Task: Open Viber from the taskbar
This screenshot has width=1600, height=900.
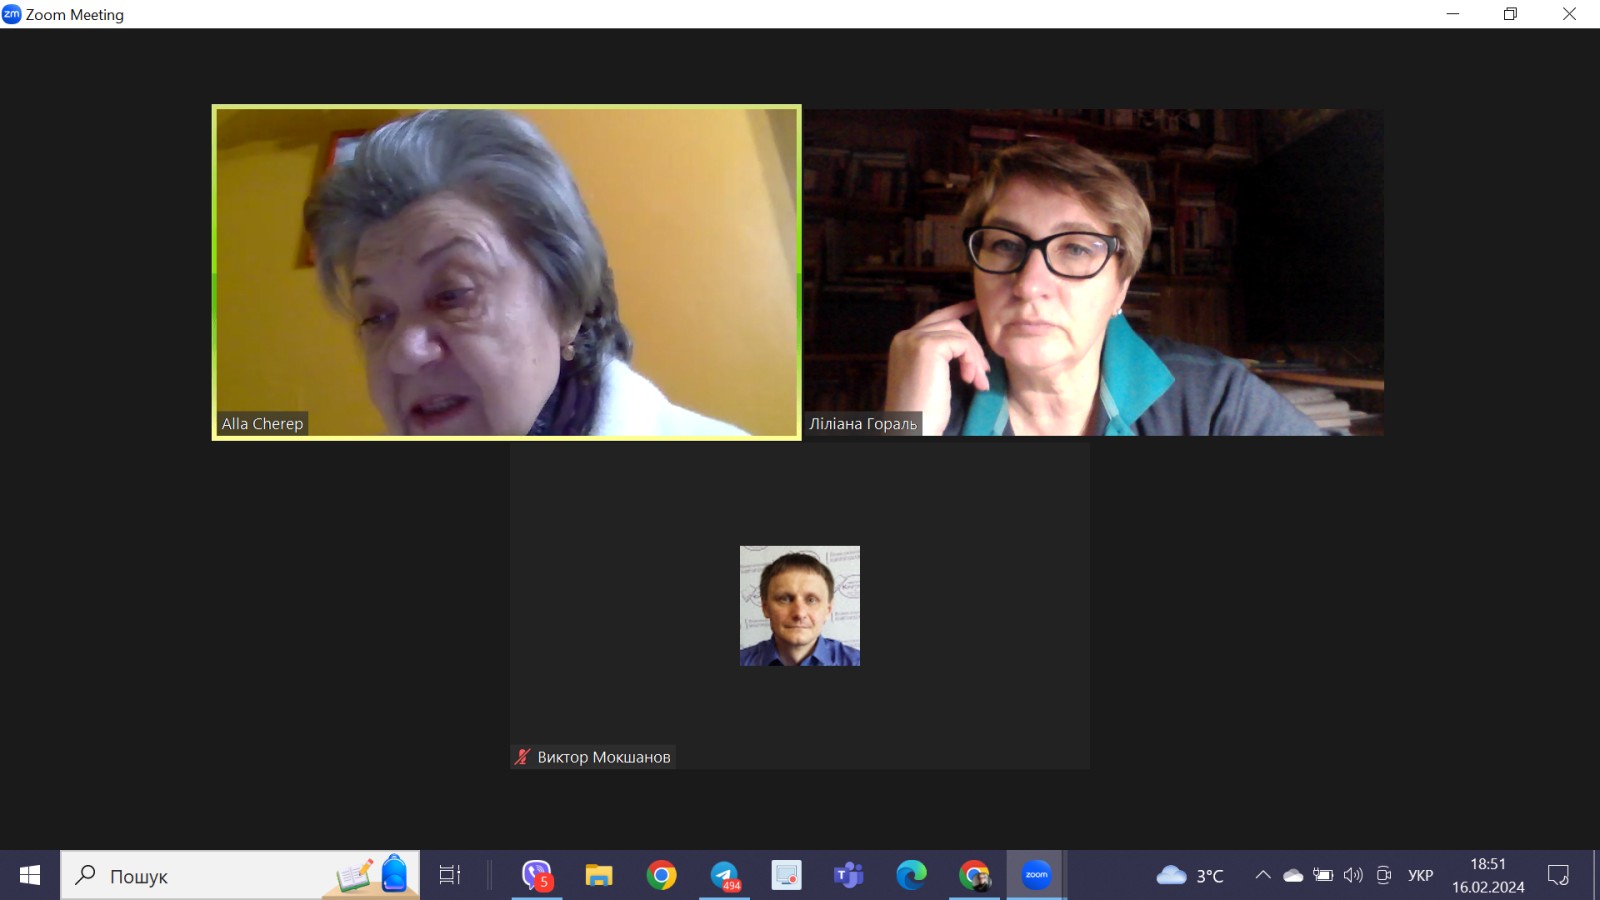Action: coord(537,875)
